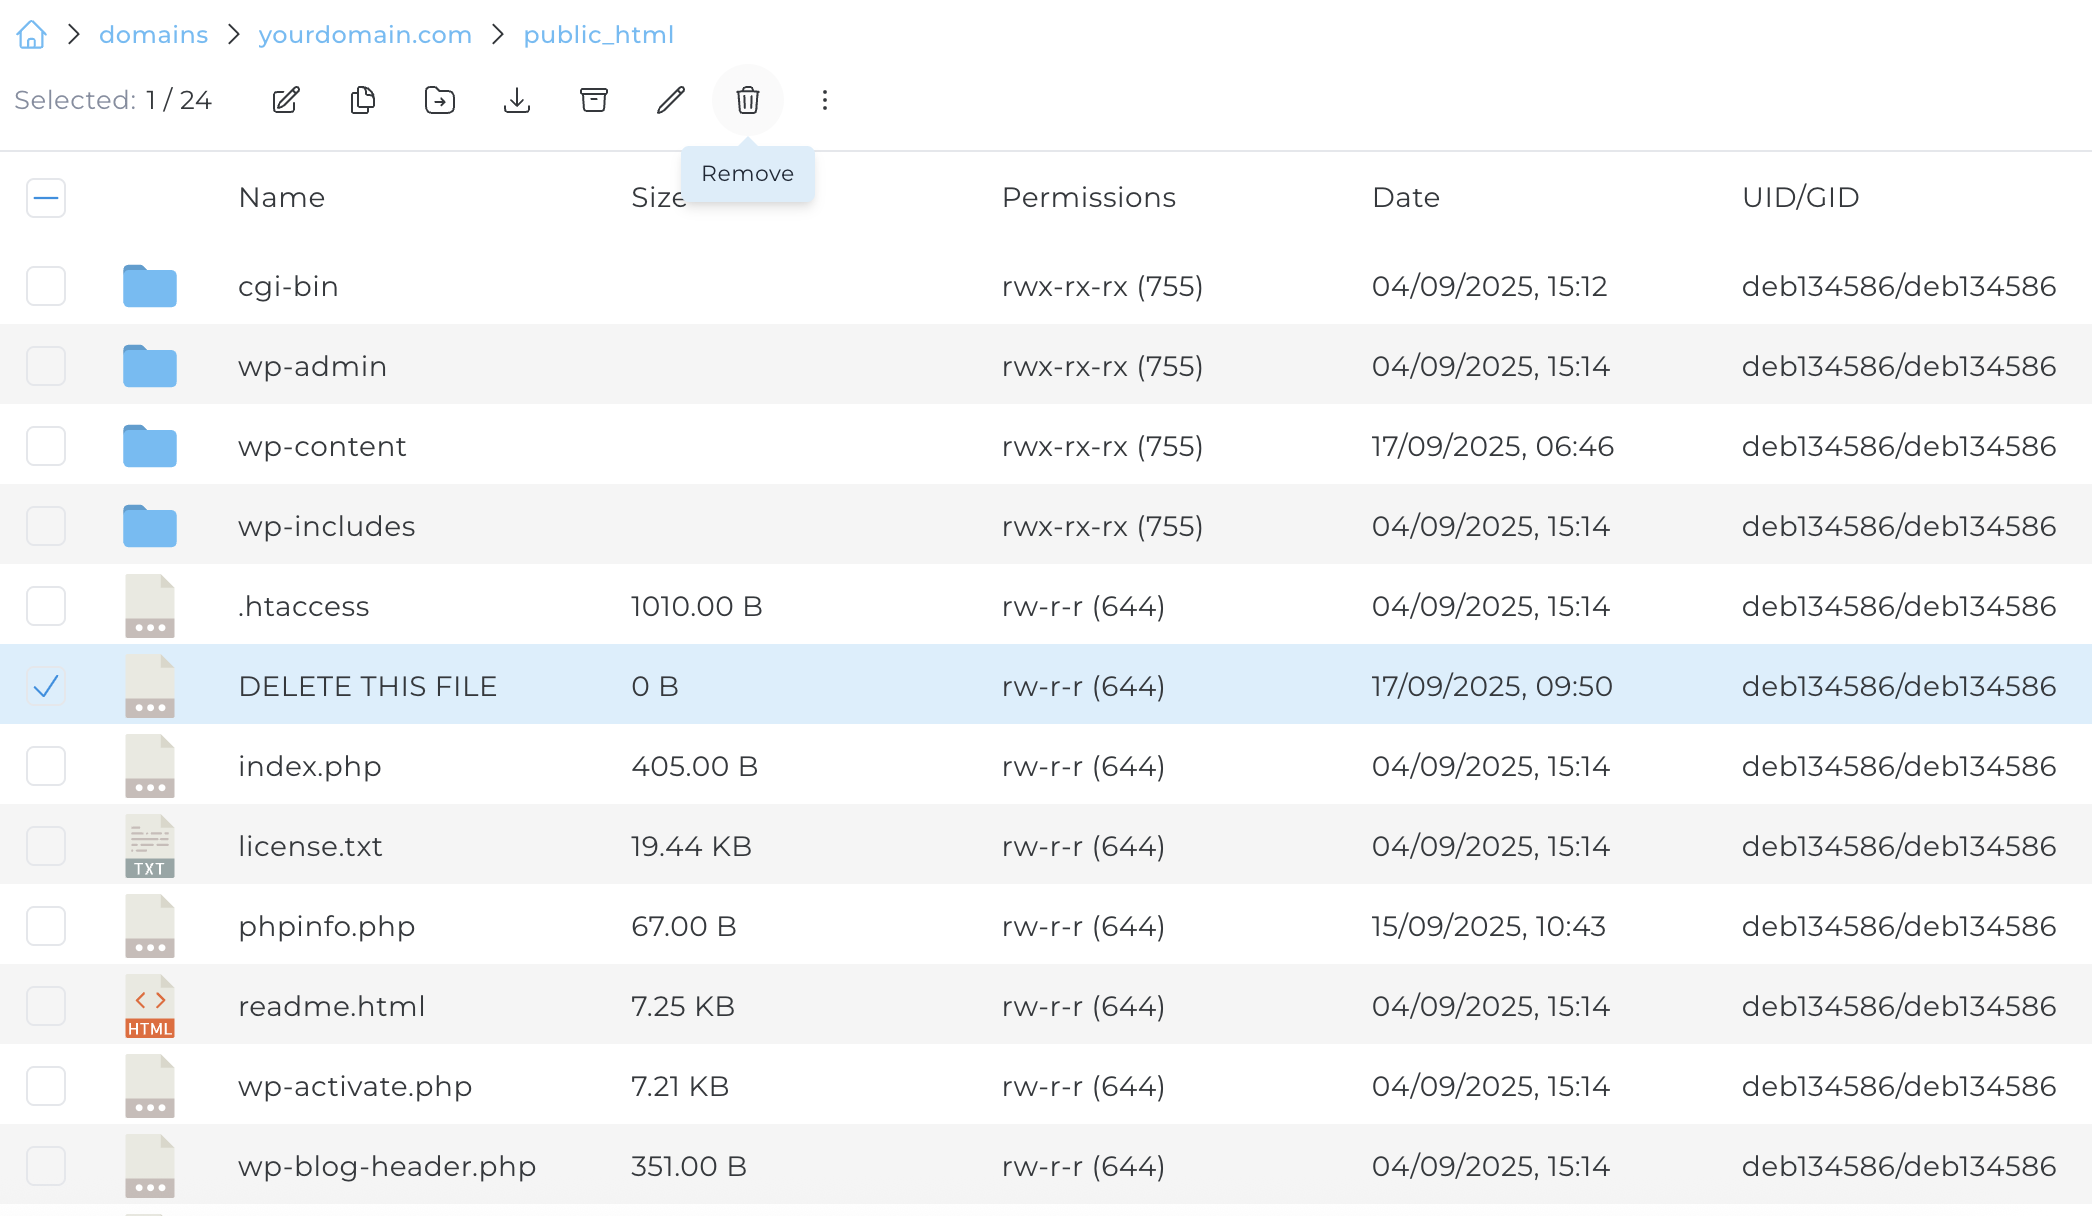Open the wp-includes folder icon
This screenshot has width=2092, height=1216.
pos(149,525)
